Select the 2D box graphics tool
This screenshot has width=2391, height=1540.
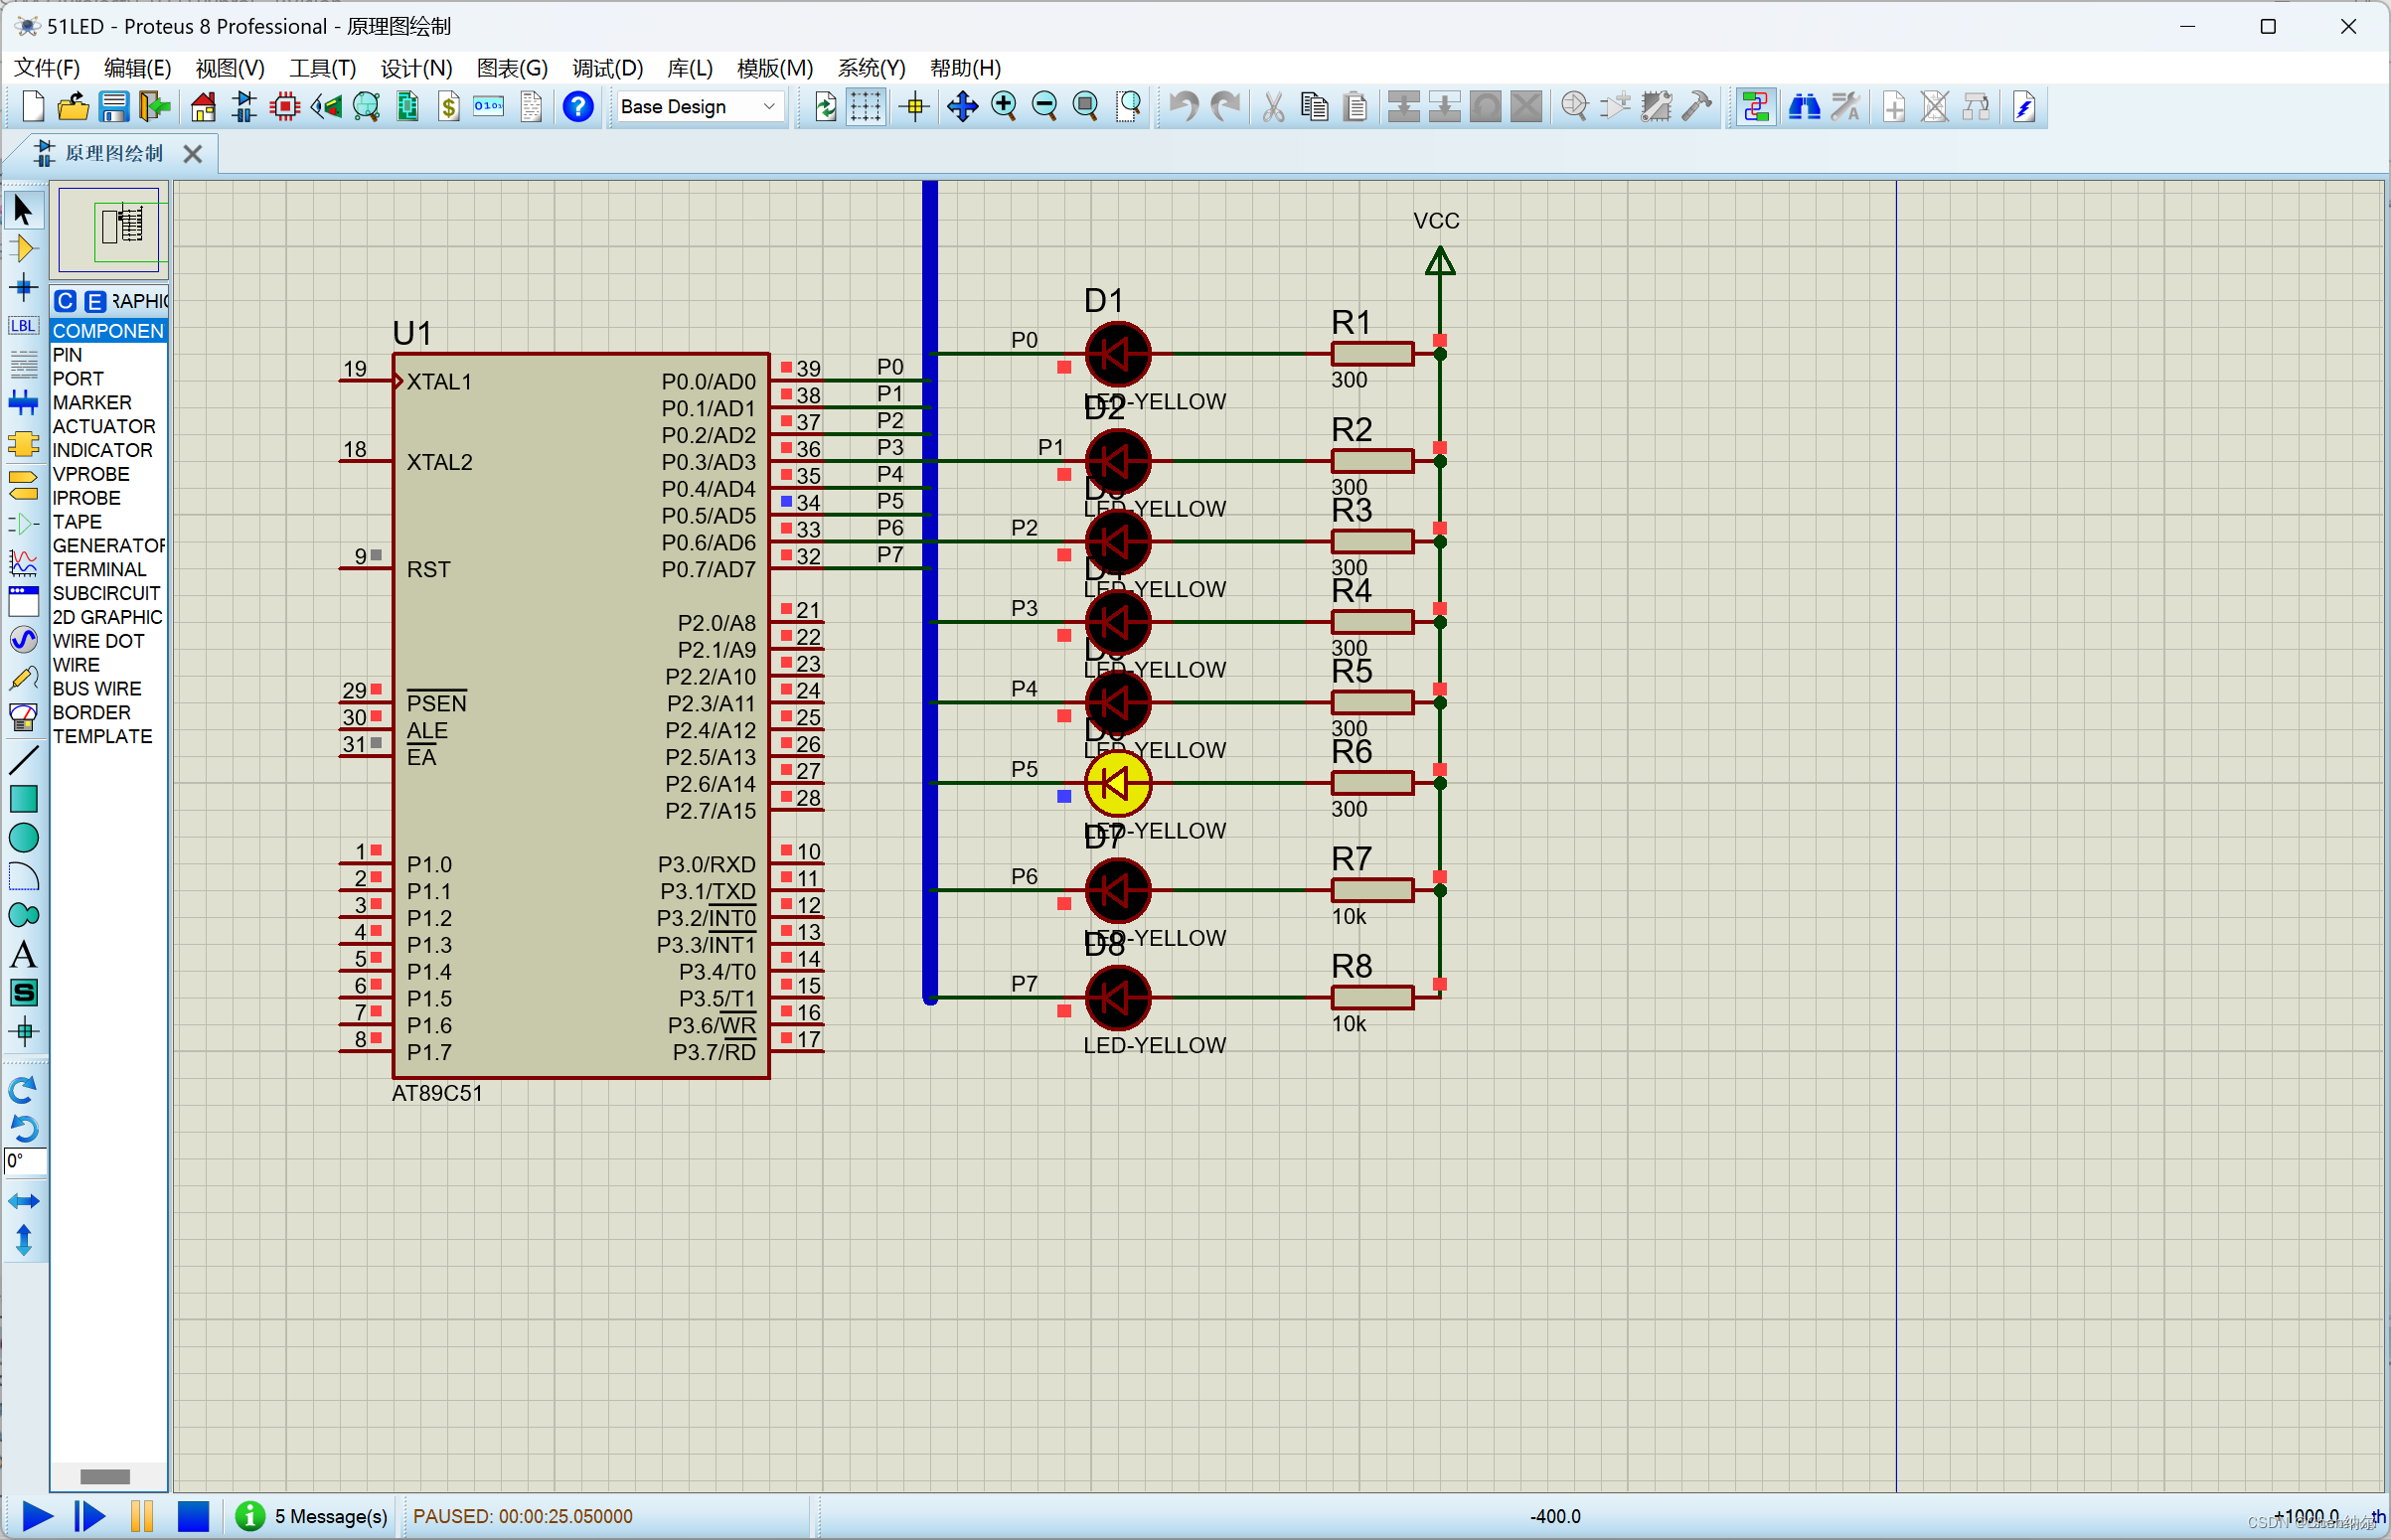coord(23,799)
